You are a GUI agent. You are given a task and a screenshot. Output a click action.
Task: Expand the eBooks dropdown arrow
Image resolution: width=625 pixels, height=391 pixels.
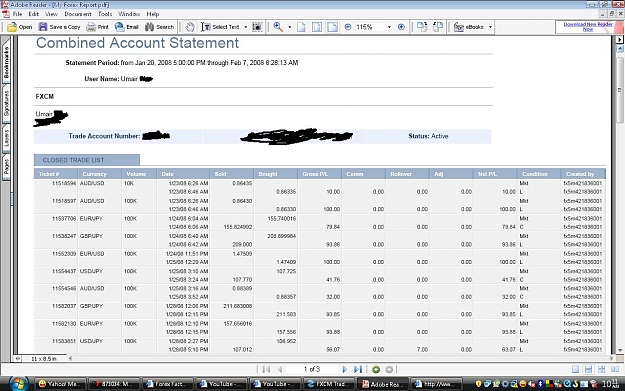coord(490,27)
